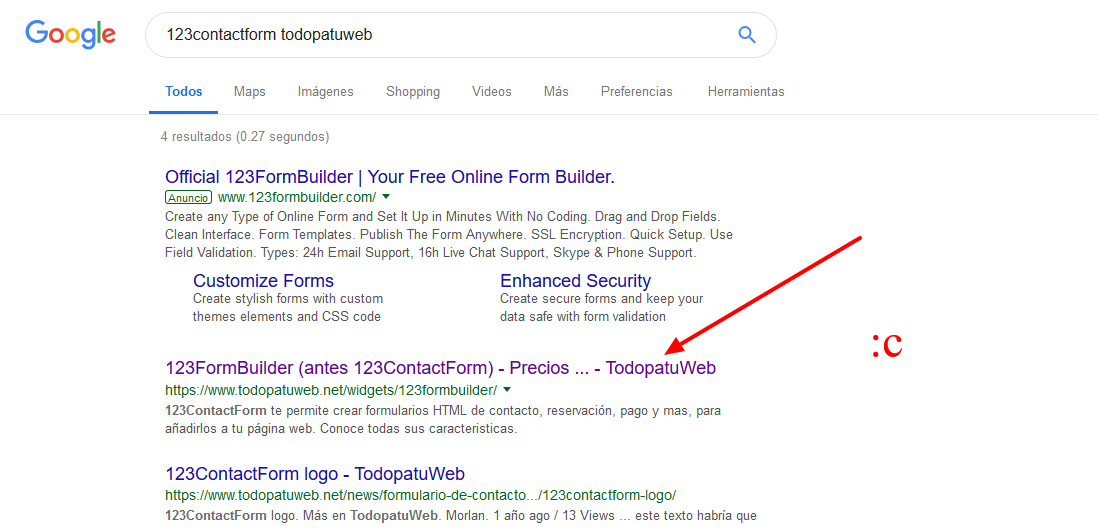Open 123FormBuilder (antes 123ContactForm) result
1098x529 pixels.
pyautogui.click(x=440, y=368)
